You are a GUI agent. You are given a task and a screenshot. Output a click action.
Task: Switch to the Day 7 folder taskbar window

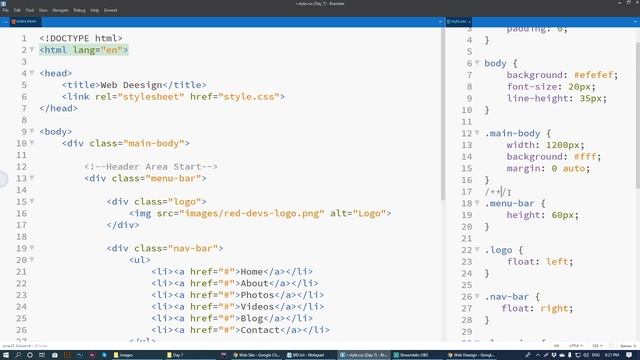pos(189,355)
